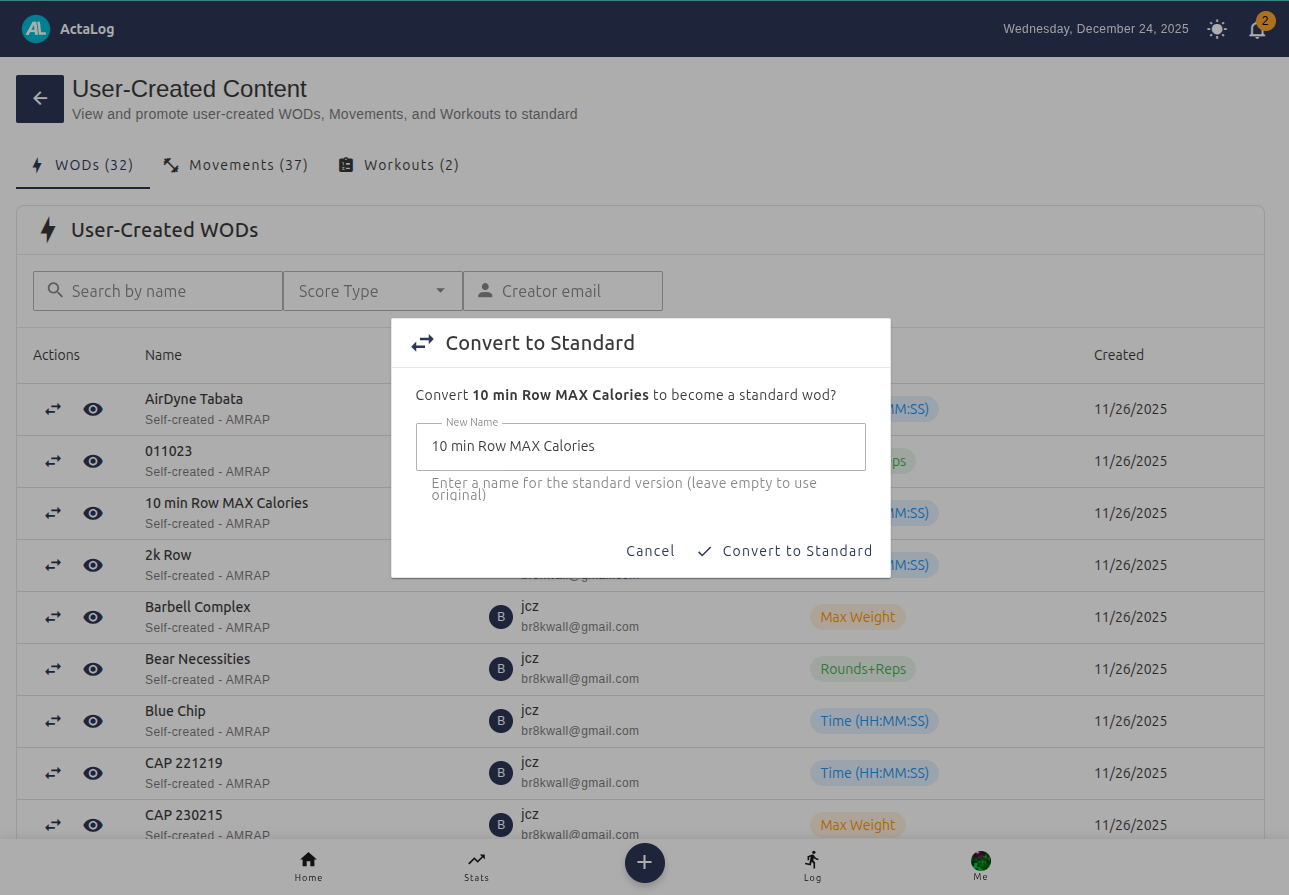Image resolution: width=1289 pixels, height=895 pixels.
Task: Click convert icon for Bear Necessities row
Action: click(x=53, y=669)
